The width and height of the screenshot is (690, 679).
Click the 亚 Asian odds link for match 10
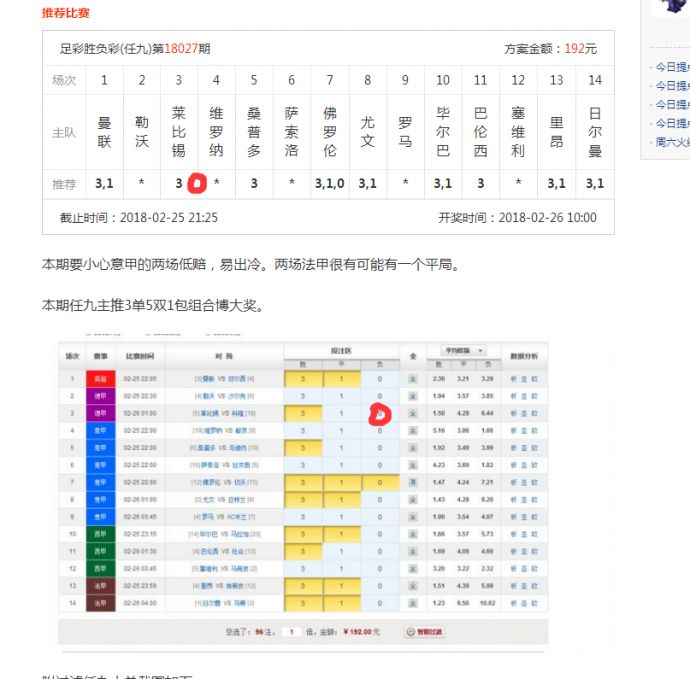coord(524,534)
